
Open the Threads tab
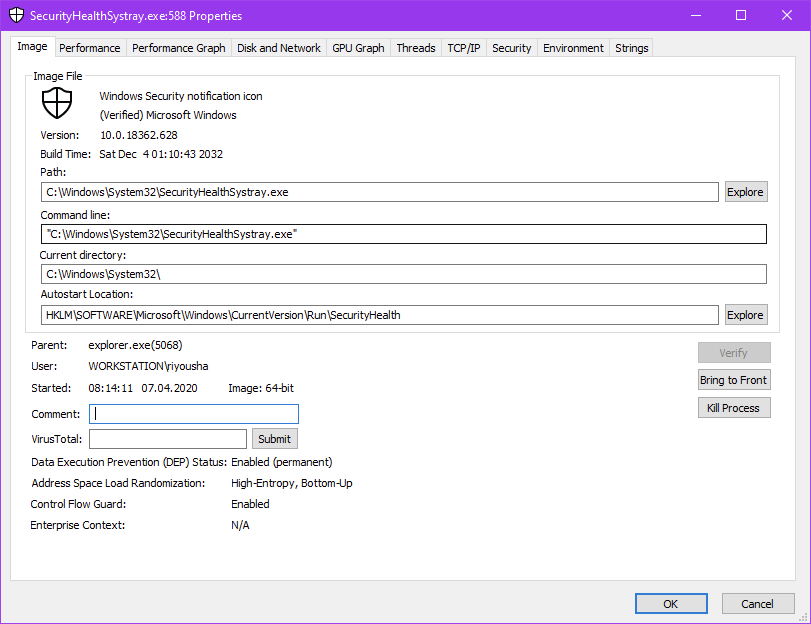(x=416, y=48)
